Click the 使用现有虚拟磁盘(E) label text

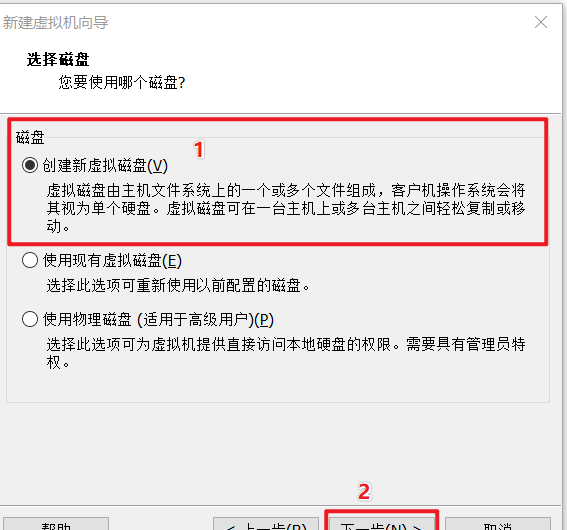pyautogui.click(x=112, y=260)
